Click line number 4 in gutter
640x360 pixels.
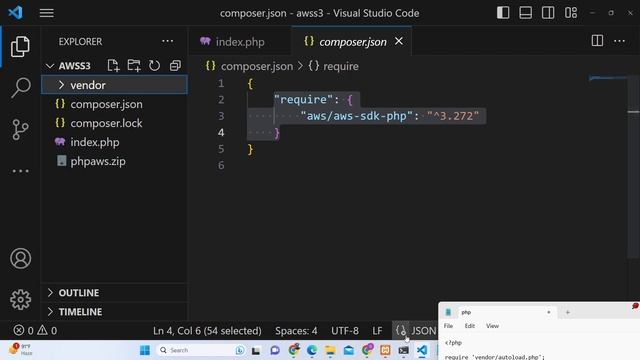[x=221, y=132]
